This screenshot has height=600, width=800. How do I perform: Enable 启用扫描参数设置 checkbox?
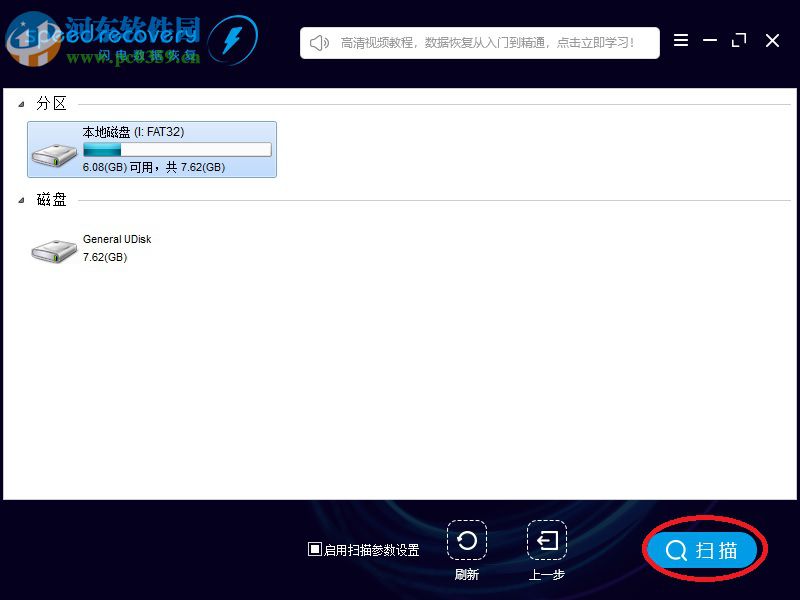coord(315,549)
